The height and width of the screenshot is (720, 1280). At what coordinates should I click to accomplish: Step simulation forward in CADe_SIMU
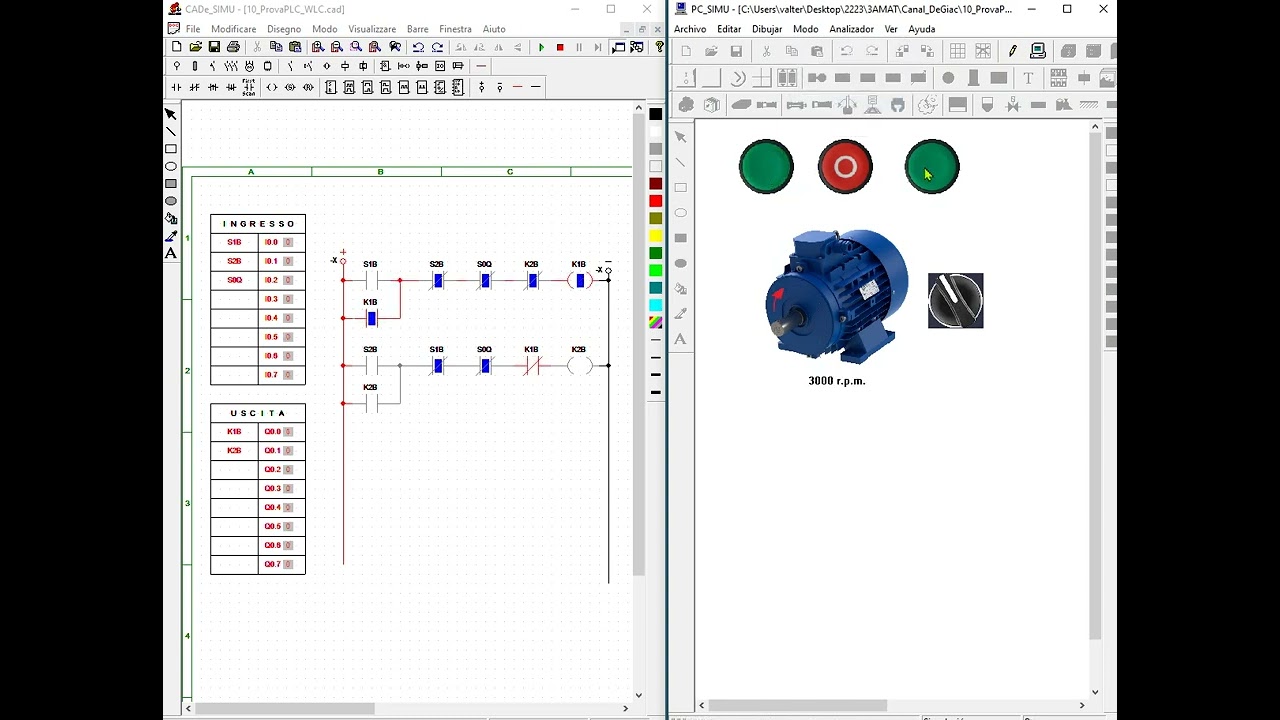pyautogui.click(x=598, y=47)
